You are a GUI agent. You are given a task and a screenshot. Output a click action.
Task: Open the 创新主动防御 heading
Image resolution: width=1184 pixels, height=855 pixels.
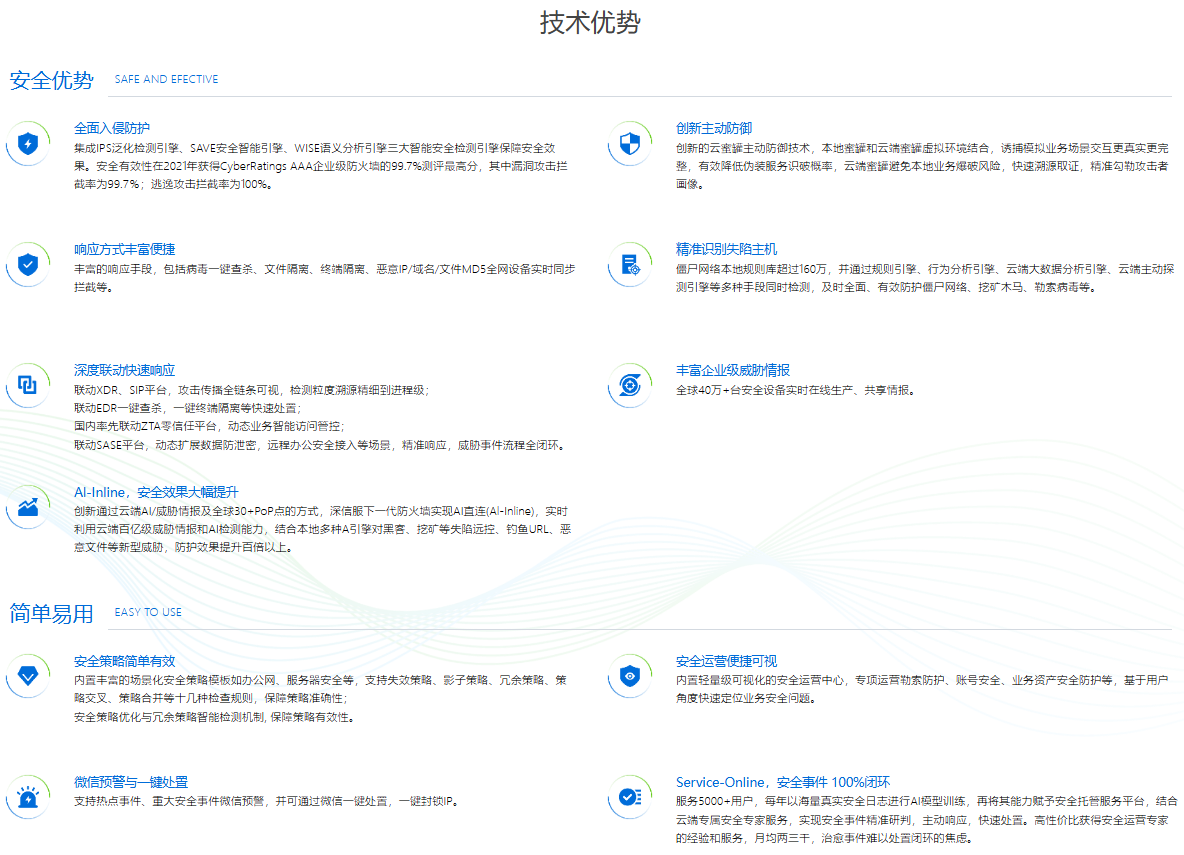714,128
